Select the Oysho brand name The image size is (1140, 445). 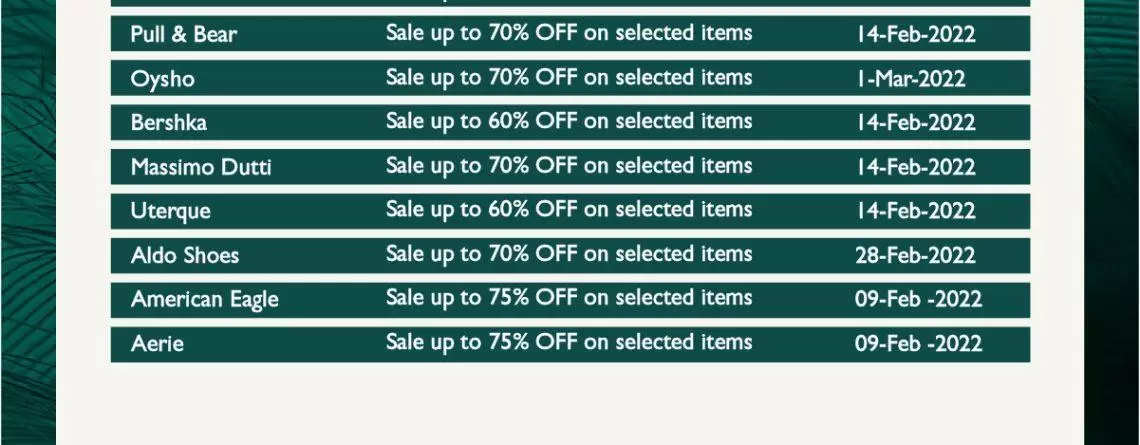[x=162, y=79]
